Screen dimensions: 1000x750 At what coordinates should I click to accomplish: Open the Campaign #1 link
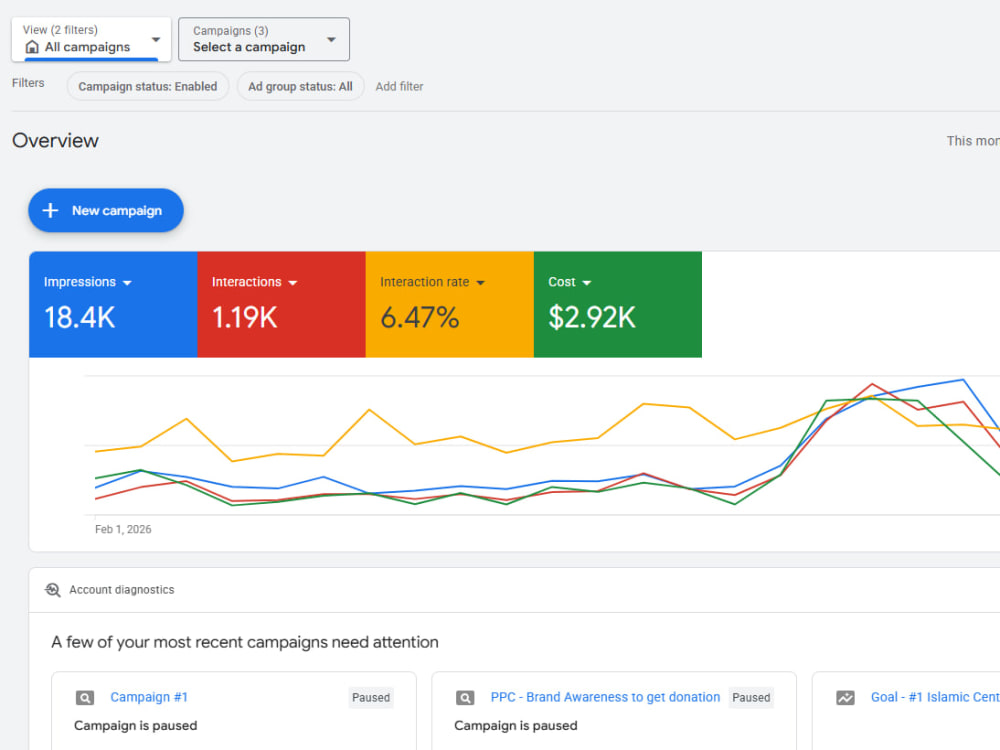point(149,697)
